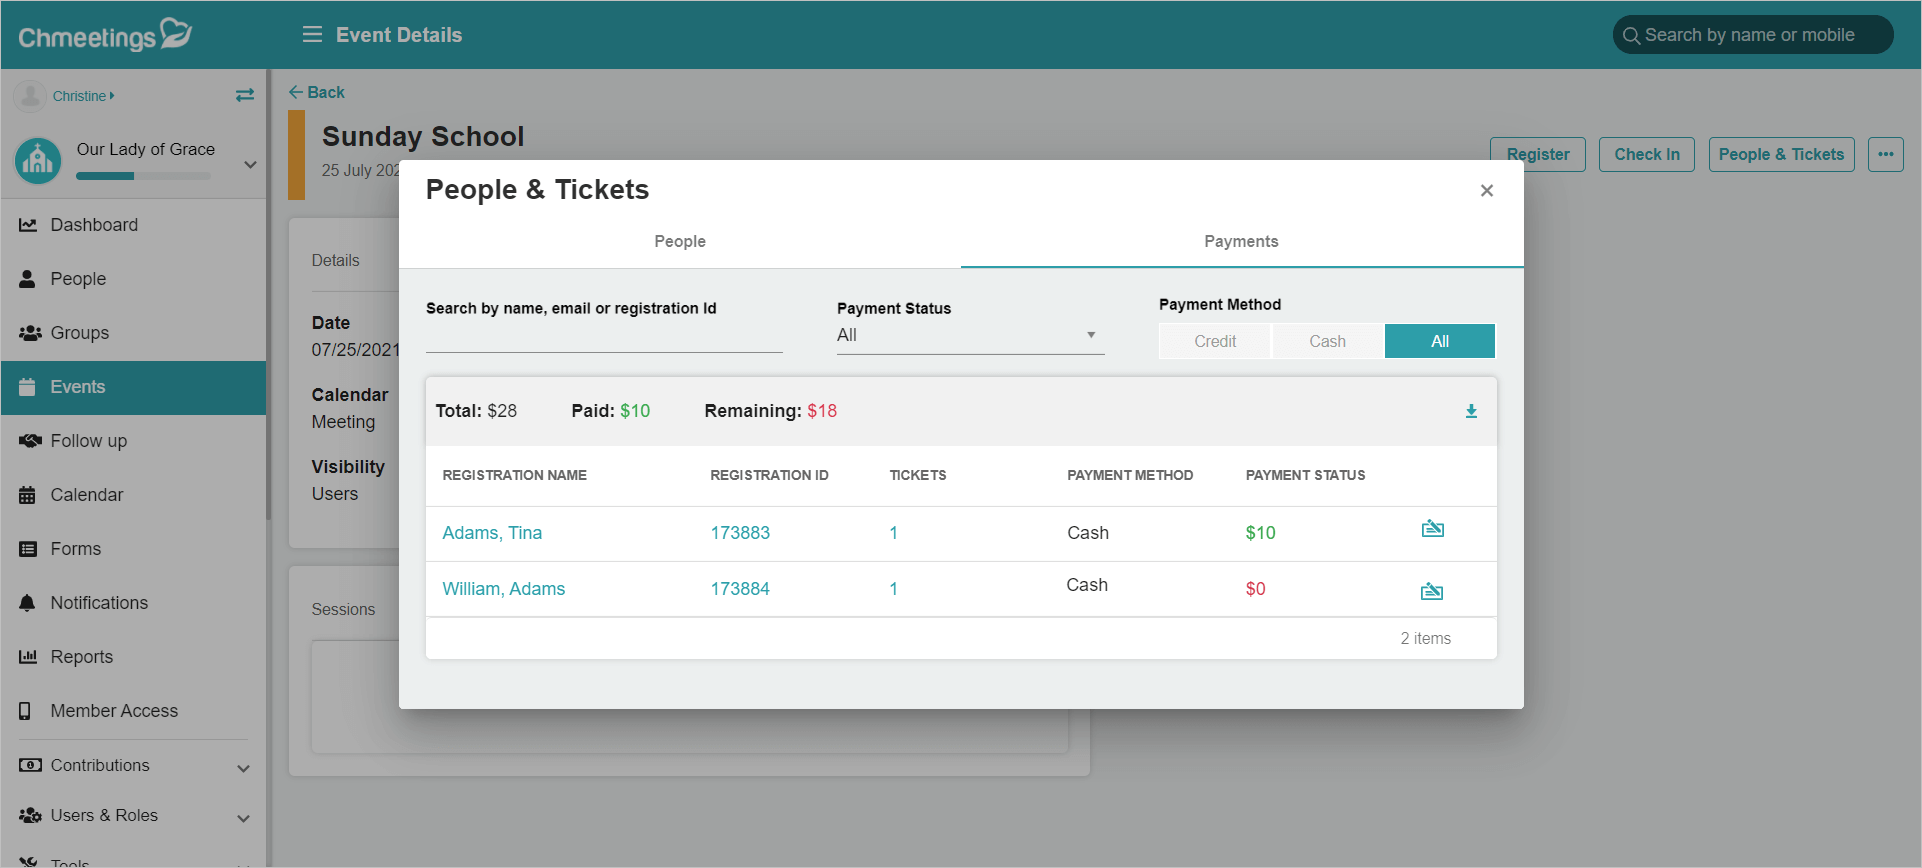Open registration ID 173883
This screenshot has height=868, width=1922.
click(740, 533)
